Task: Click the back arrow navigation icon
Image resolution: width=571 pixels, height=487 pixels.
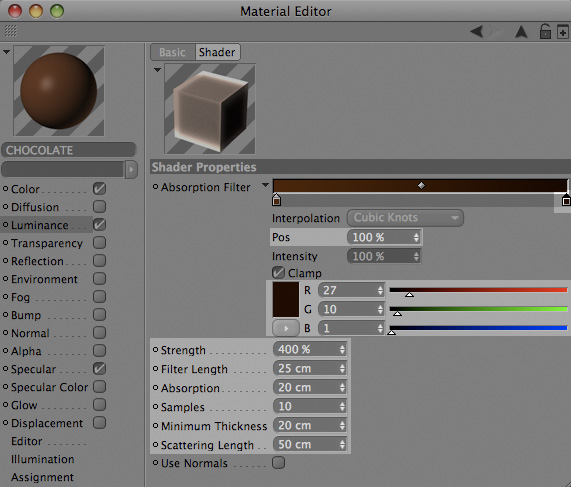Action: tap(477, 31)
